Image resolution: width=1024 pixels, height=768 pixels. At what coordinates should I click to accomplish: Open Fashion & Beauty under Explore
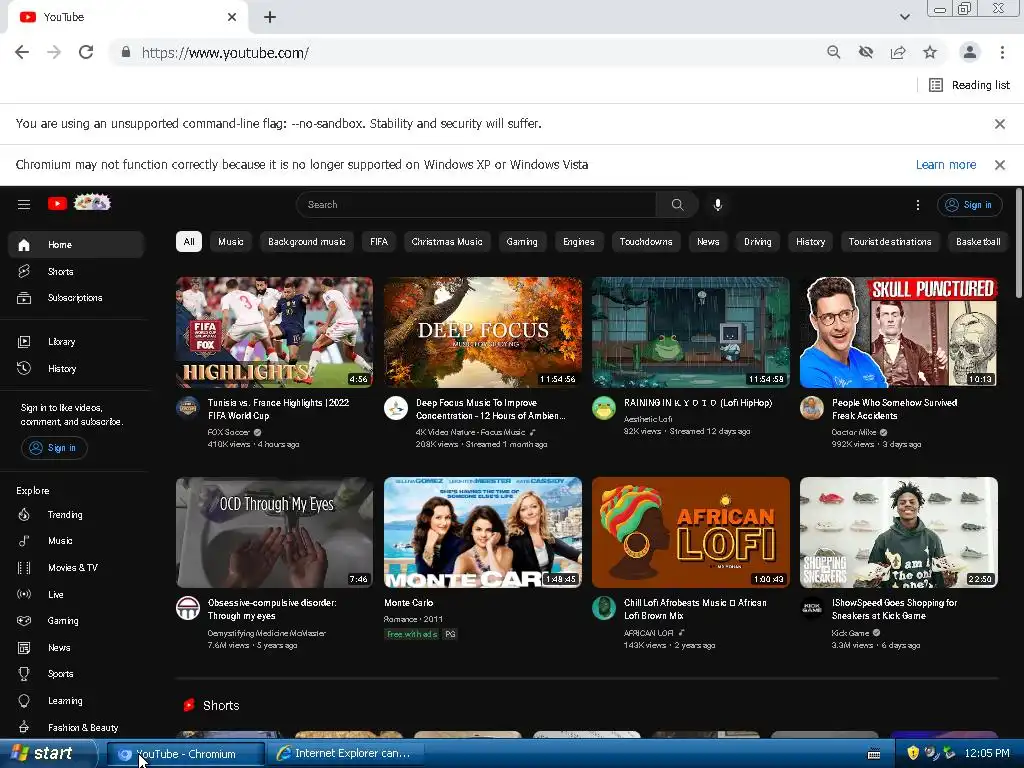tap(76, 727)
